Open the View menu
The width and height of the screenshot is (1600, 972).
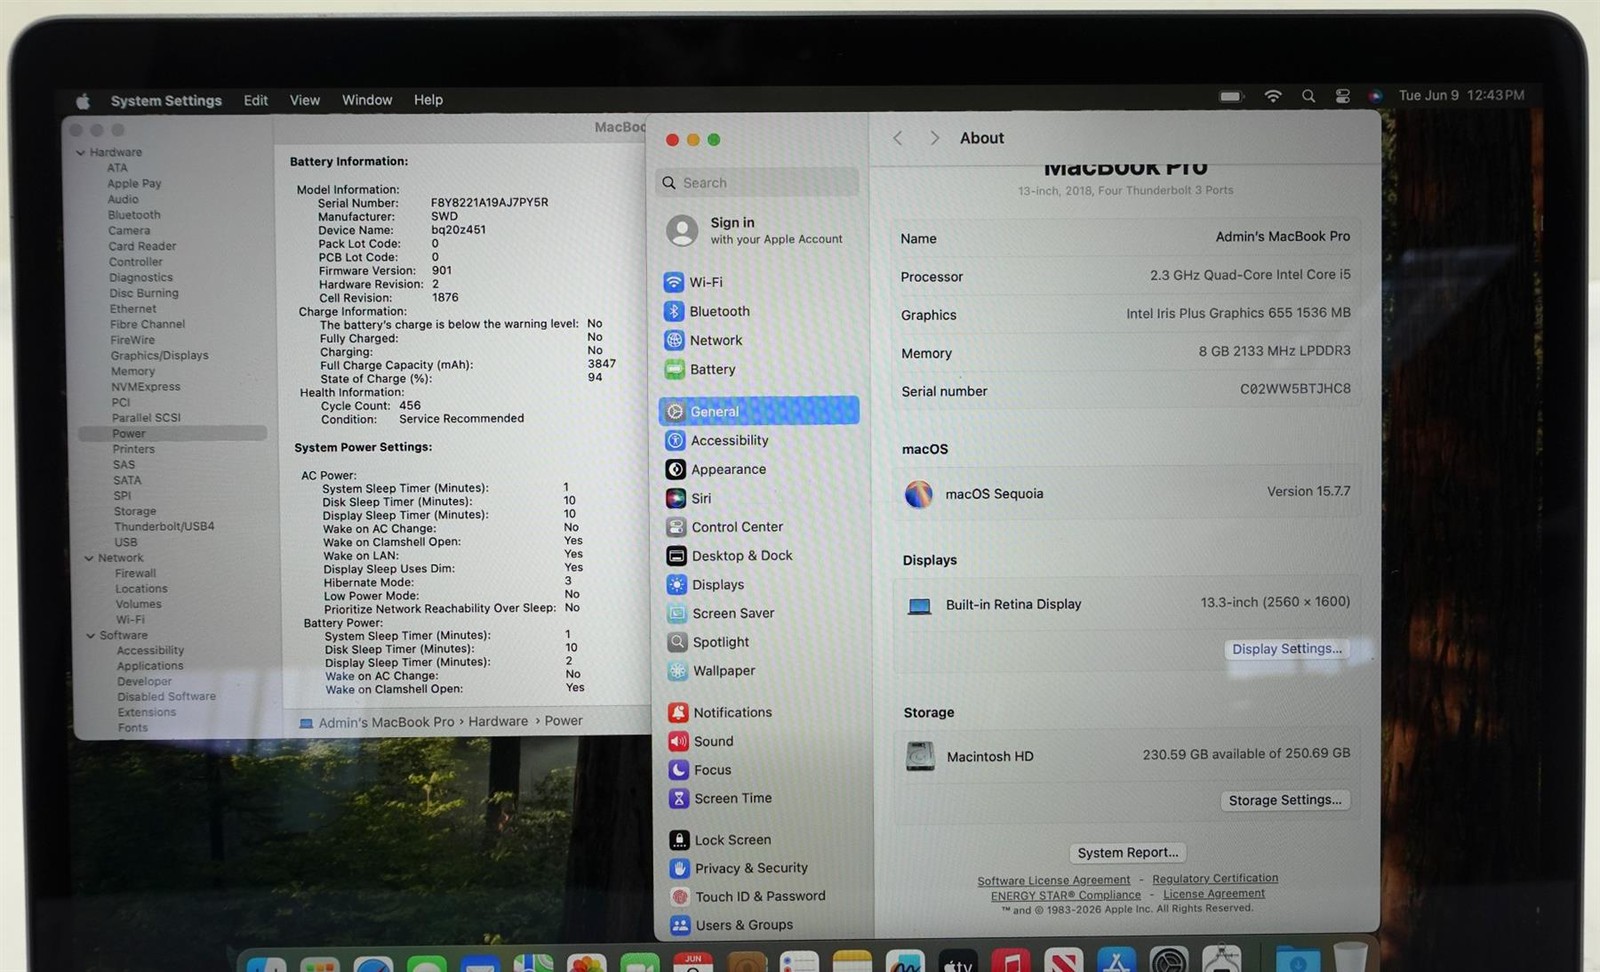coord(305,100)
